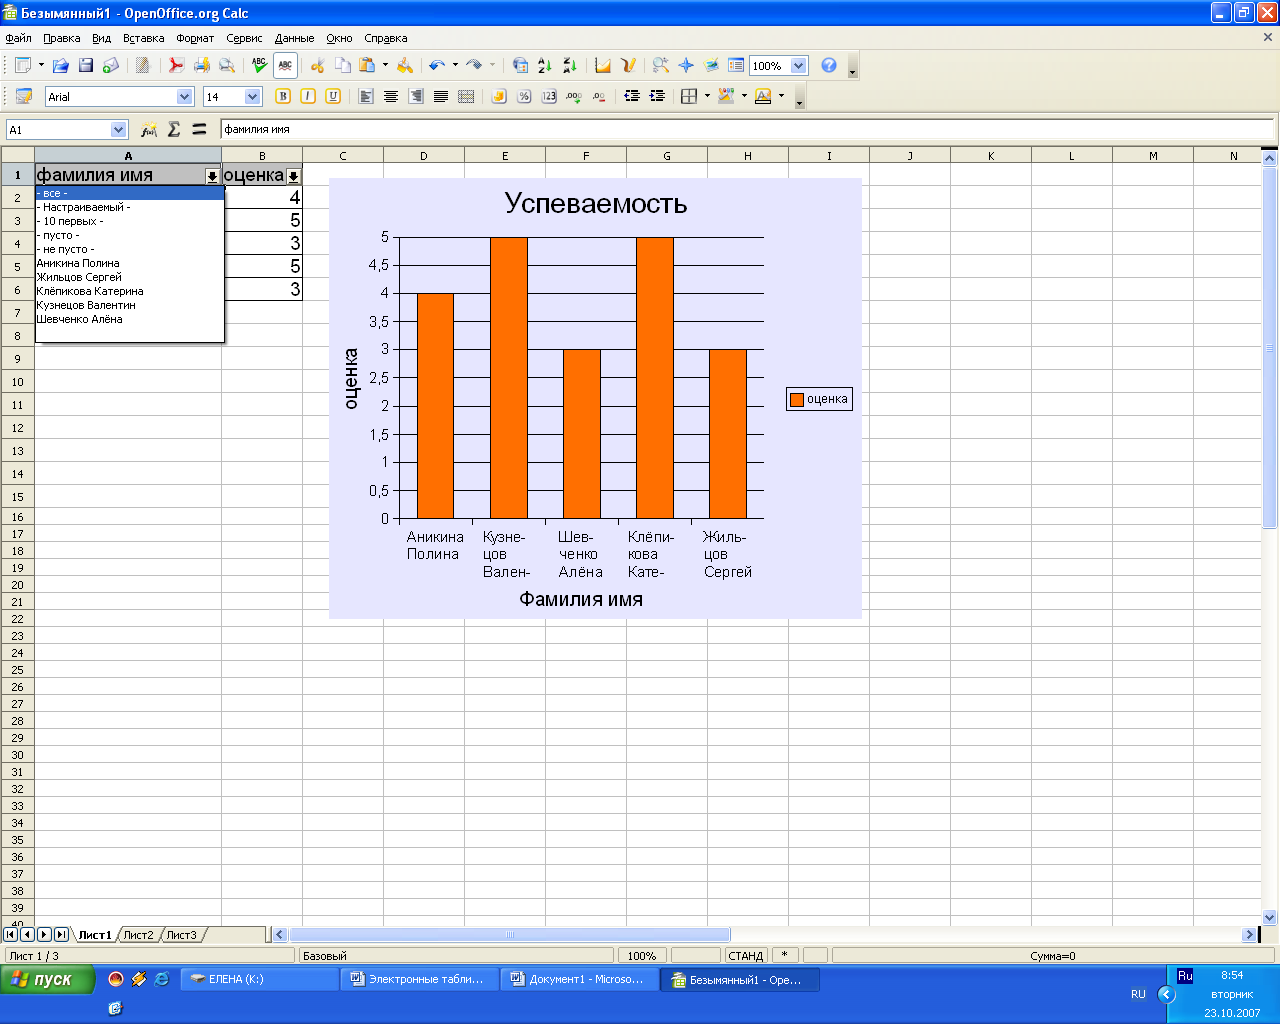Undo the last action
Screen dimensions: 1280x1024
click(437, 66)
